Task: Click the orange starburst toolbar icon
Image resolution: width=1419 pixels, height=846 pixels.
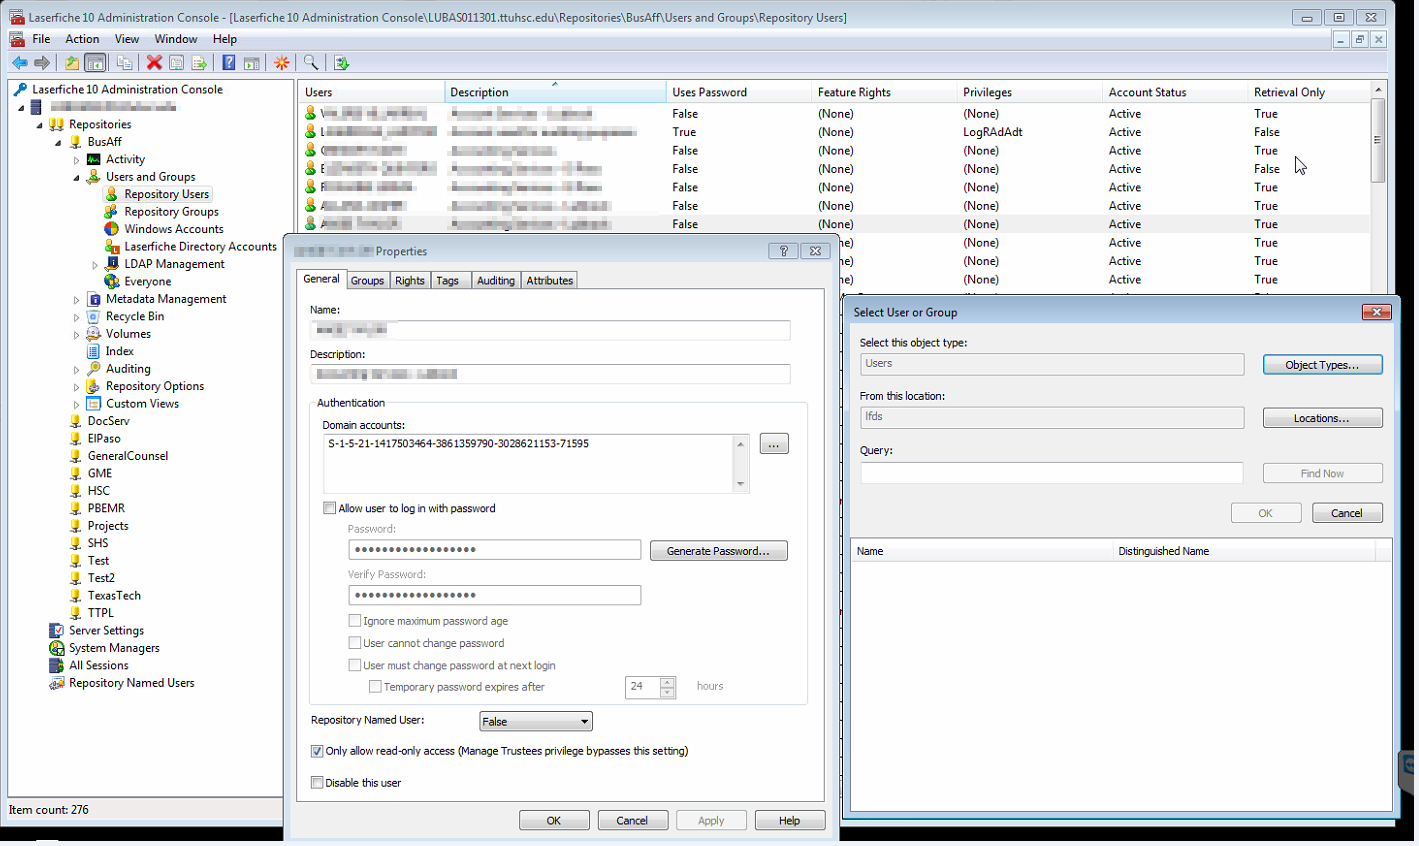Action: click(282, 63)
